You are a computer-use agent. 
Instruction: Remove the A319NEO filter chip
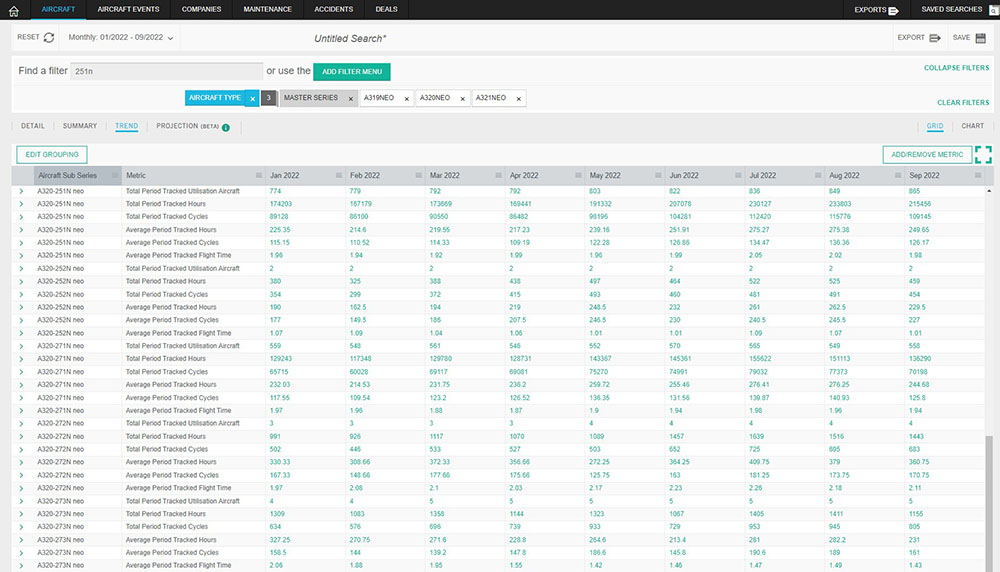406,98
